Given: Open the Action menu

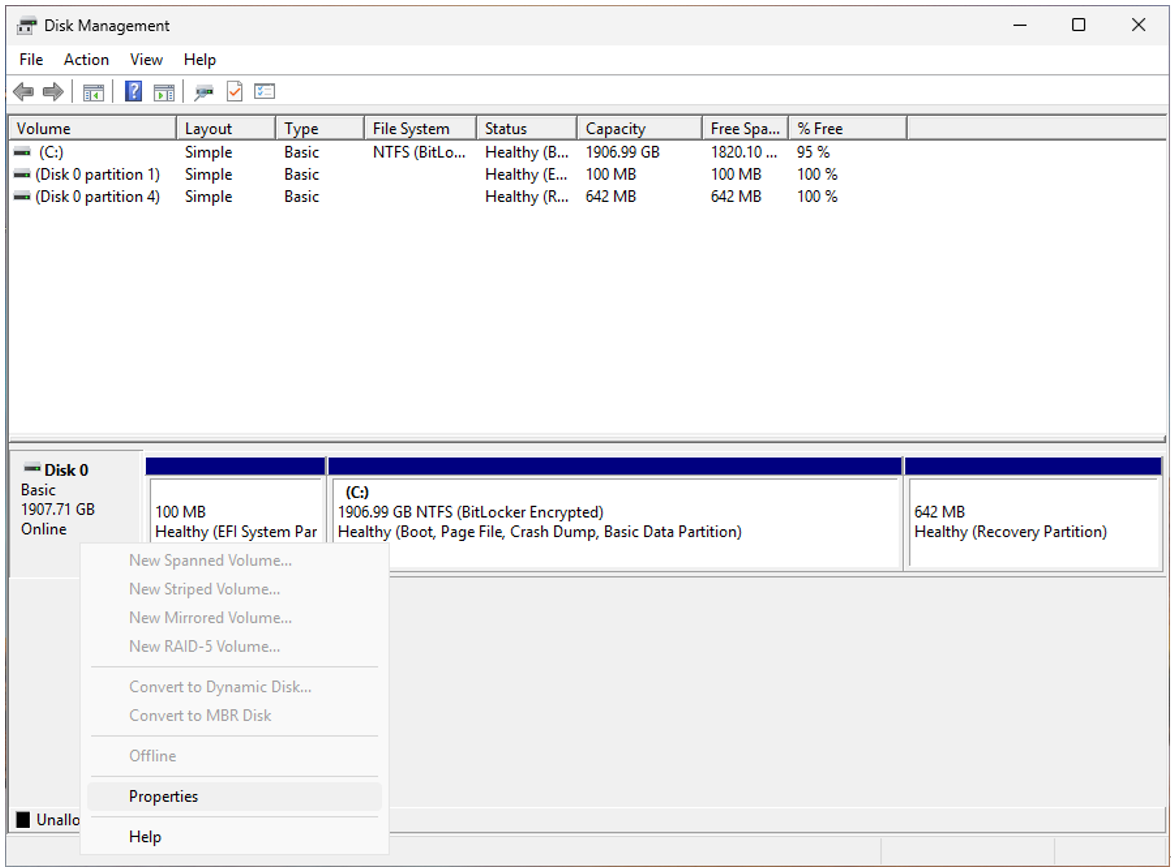Looking at the screenshot, I should [86, 60].
